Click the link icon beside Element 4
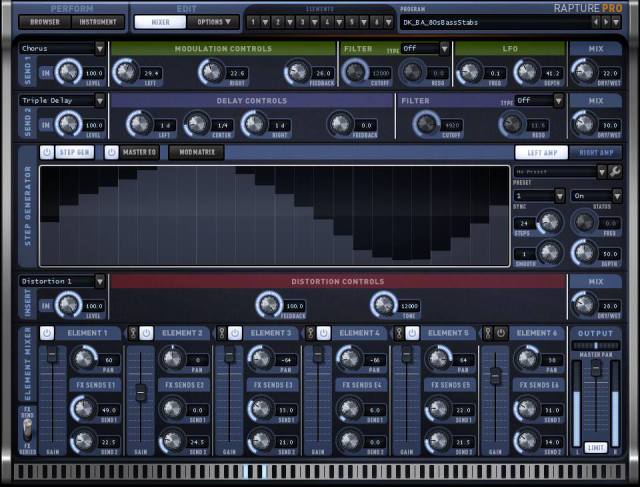640x487 pixels. (310, 333)
